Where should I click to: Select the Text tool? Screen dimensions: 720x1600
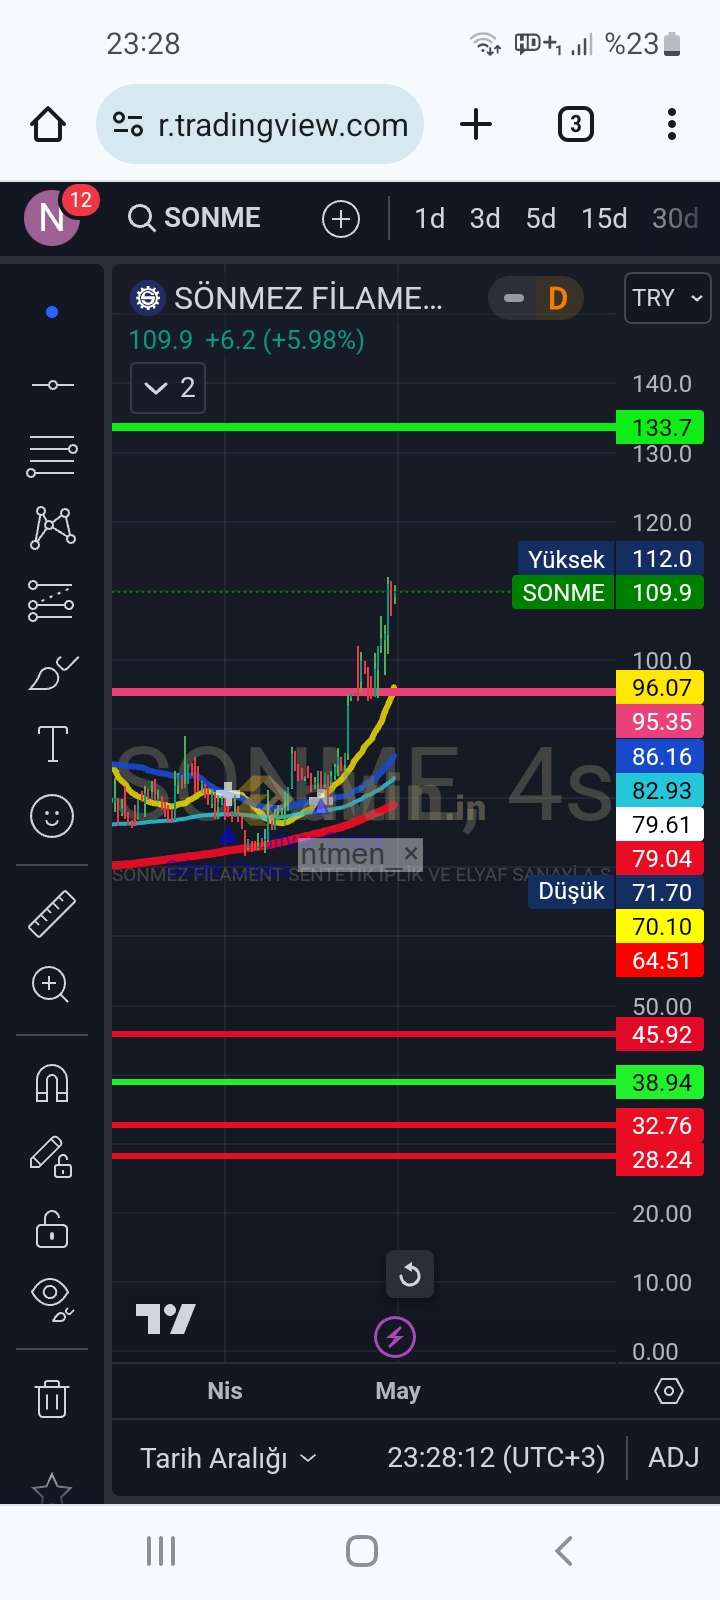[52, 744]
